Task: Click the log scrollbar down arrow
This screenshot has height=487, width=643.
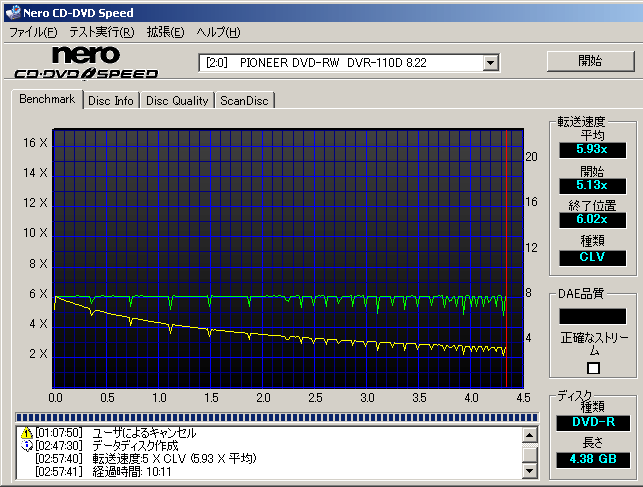Action: [529, 471]
